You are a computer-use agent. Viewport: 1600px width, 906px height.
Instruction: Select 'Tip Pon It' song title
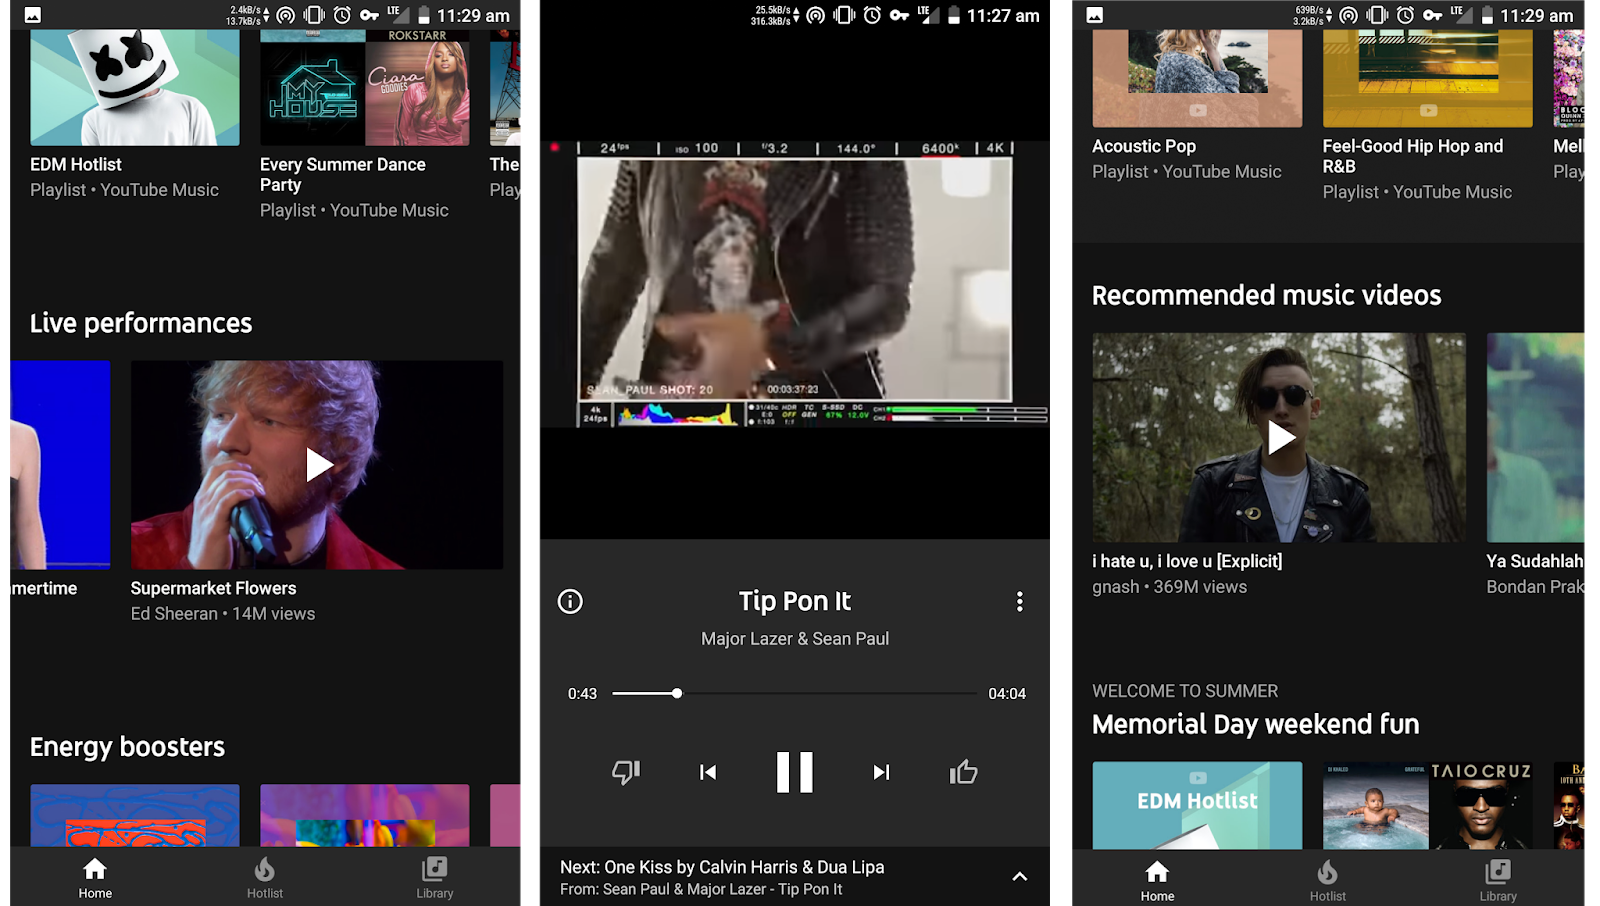coord(795,601)
